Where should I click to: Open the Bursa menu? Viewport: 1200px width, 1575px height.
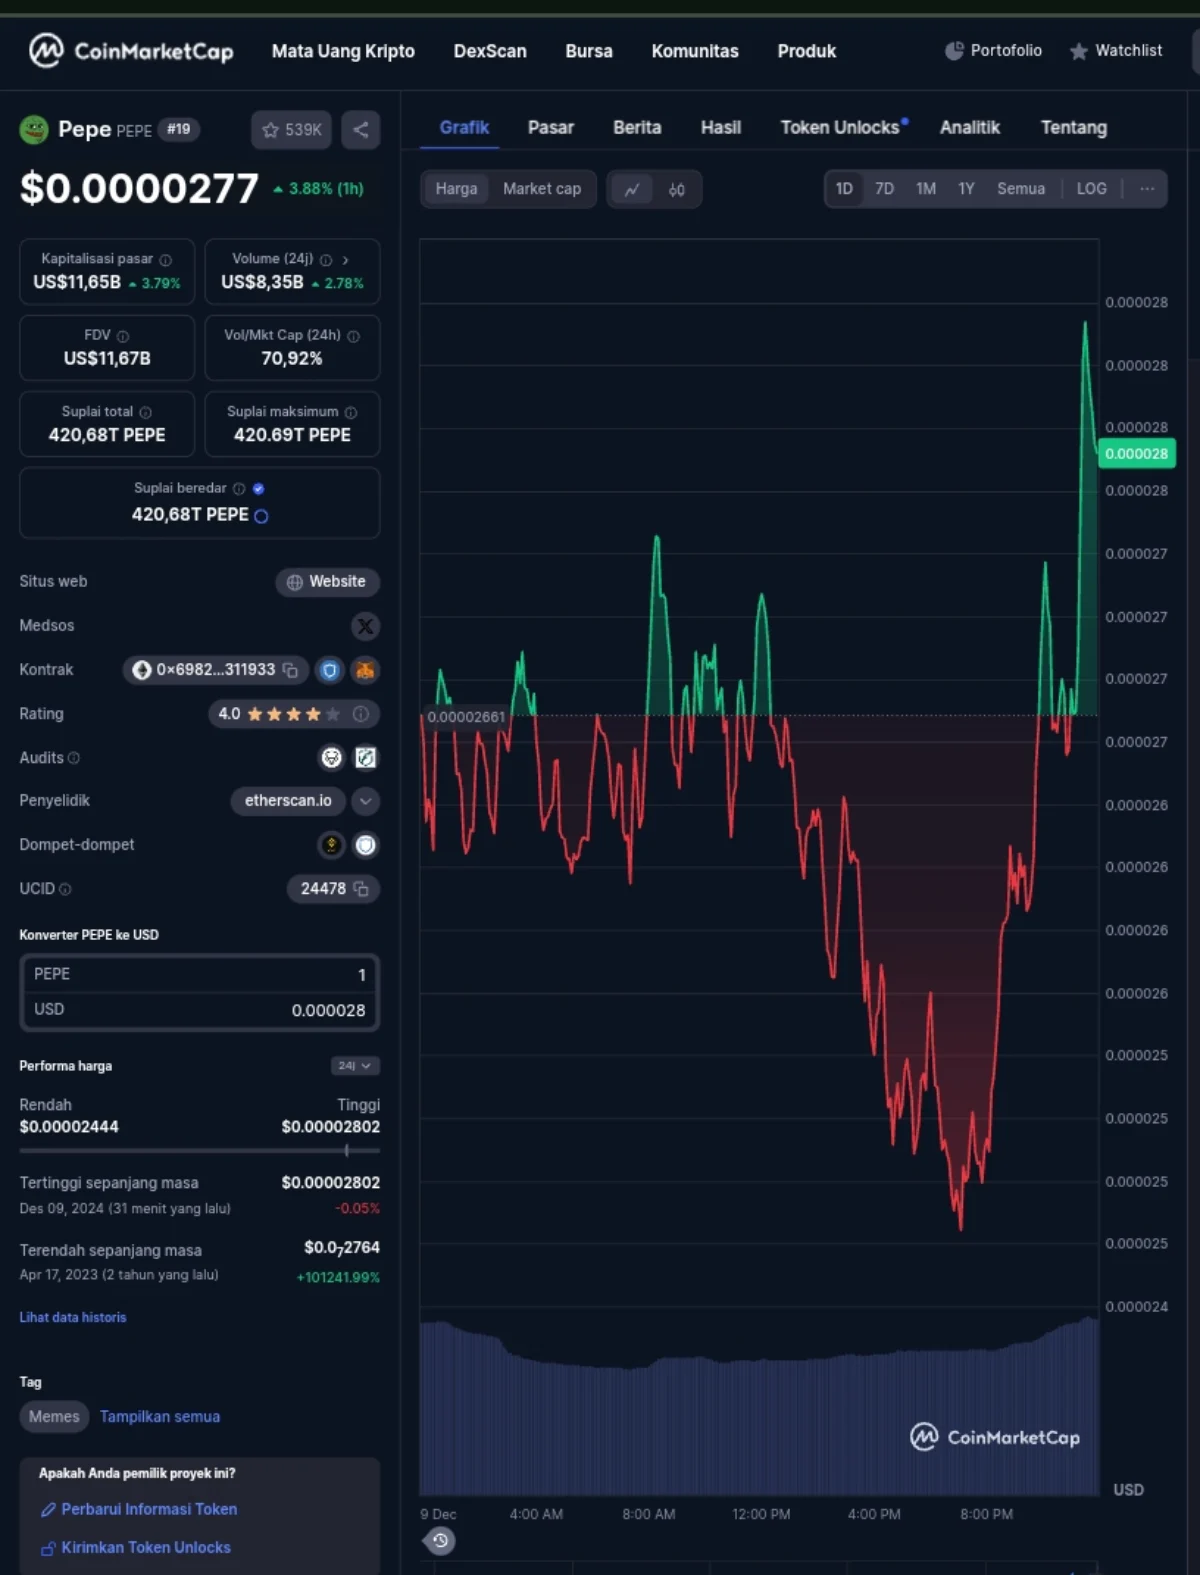[x=589, y=51]
